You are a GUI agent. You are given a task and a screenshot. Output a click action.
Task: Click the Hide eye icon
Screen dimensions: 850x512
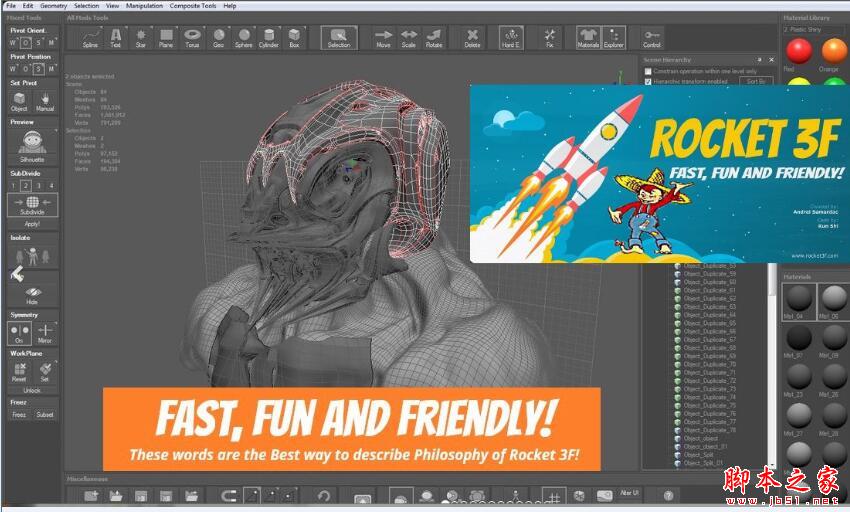pos(32,295)
